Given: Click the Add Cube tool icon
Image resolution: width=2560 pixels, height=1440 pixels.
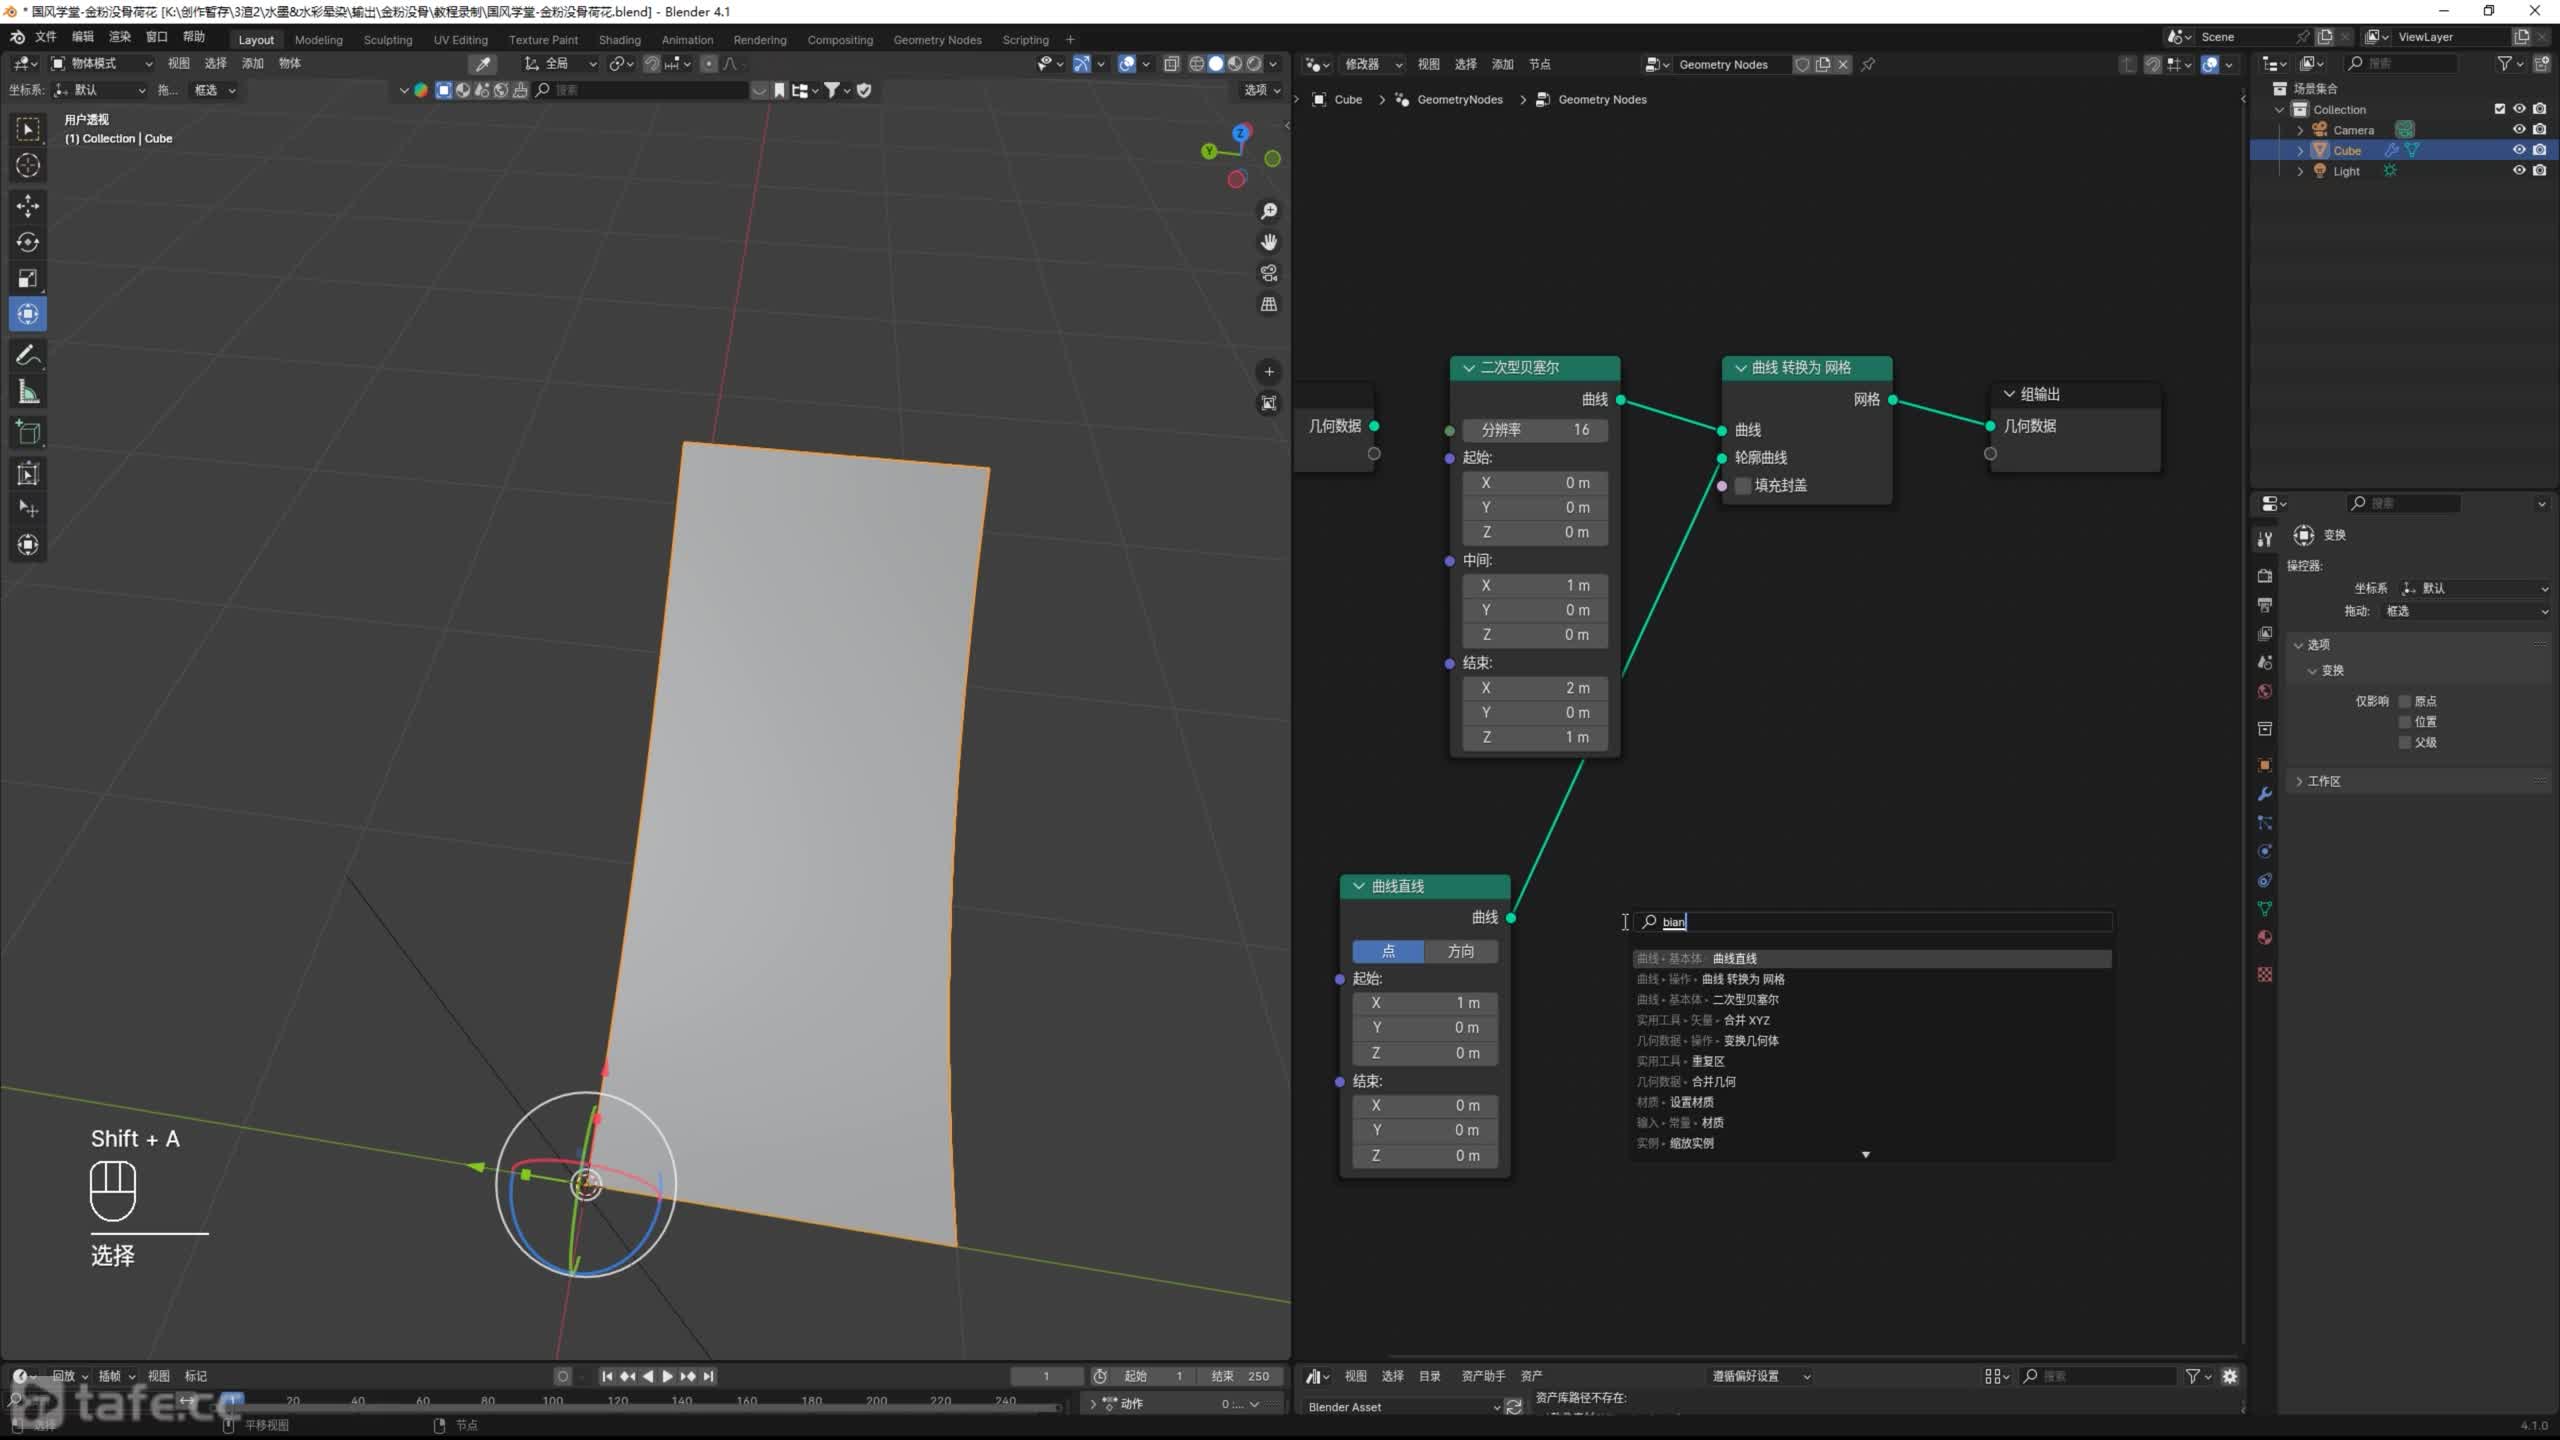Looking at the screenshot, I should pos(28,432).
